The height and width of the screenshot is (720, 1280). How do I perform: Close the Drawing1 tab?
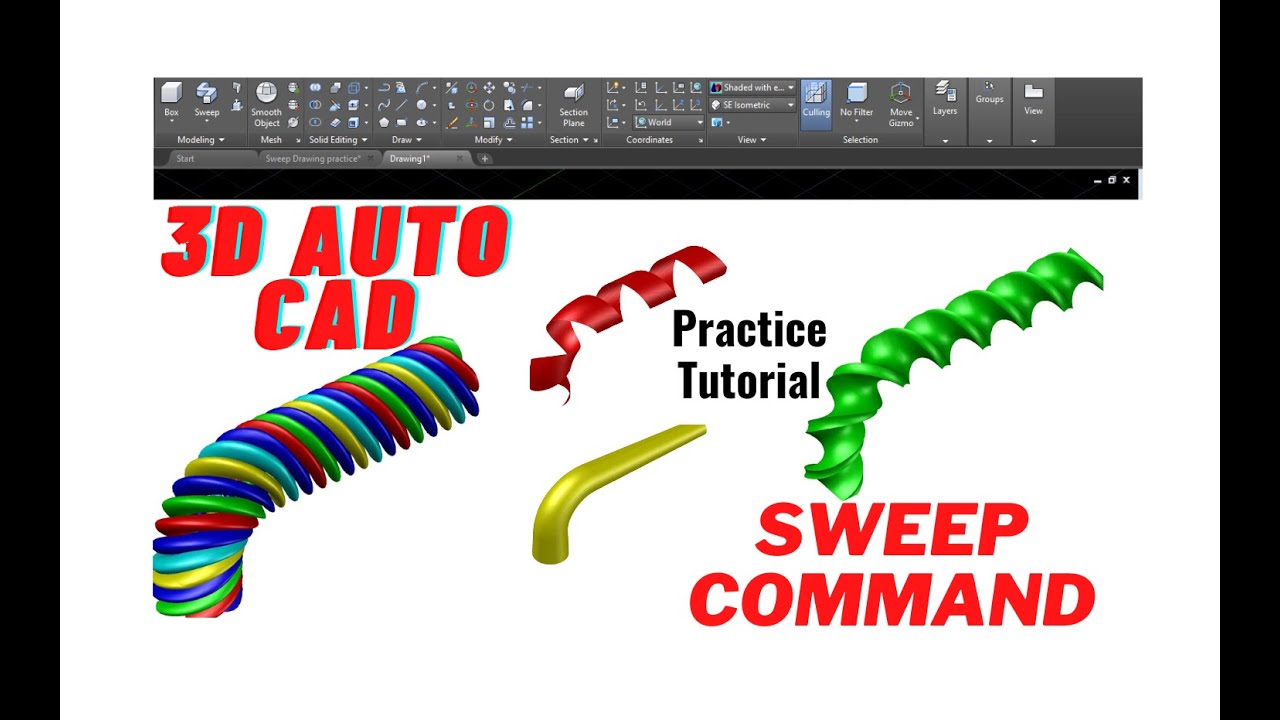pos(460,158)
